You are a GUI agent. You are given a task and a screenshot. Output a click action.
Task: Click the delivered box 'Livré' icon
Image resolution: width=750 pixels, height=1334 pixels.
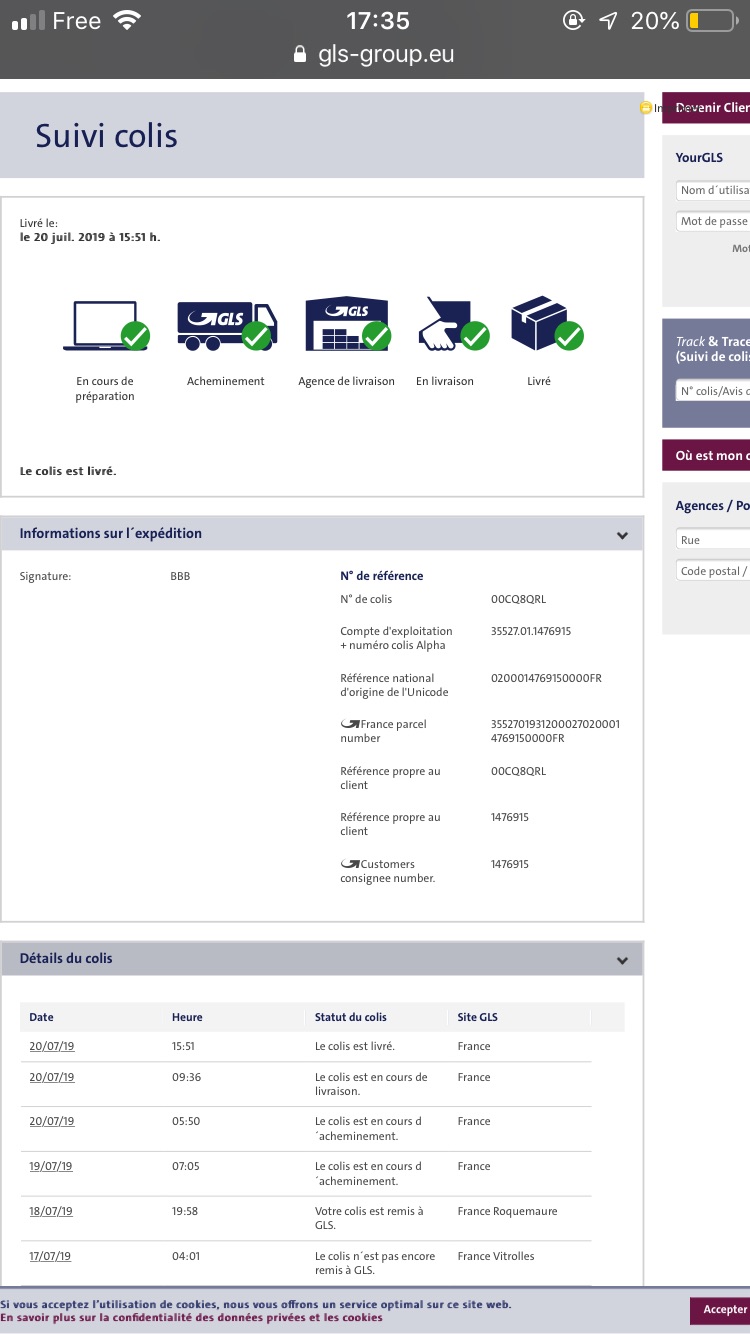pos(547,323)
